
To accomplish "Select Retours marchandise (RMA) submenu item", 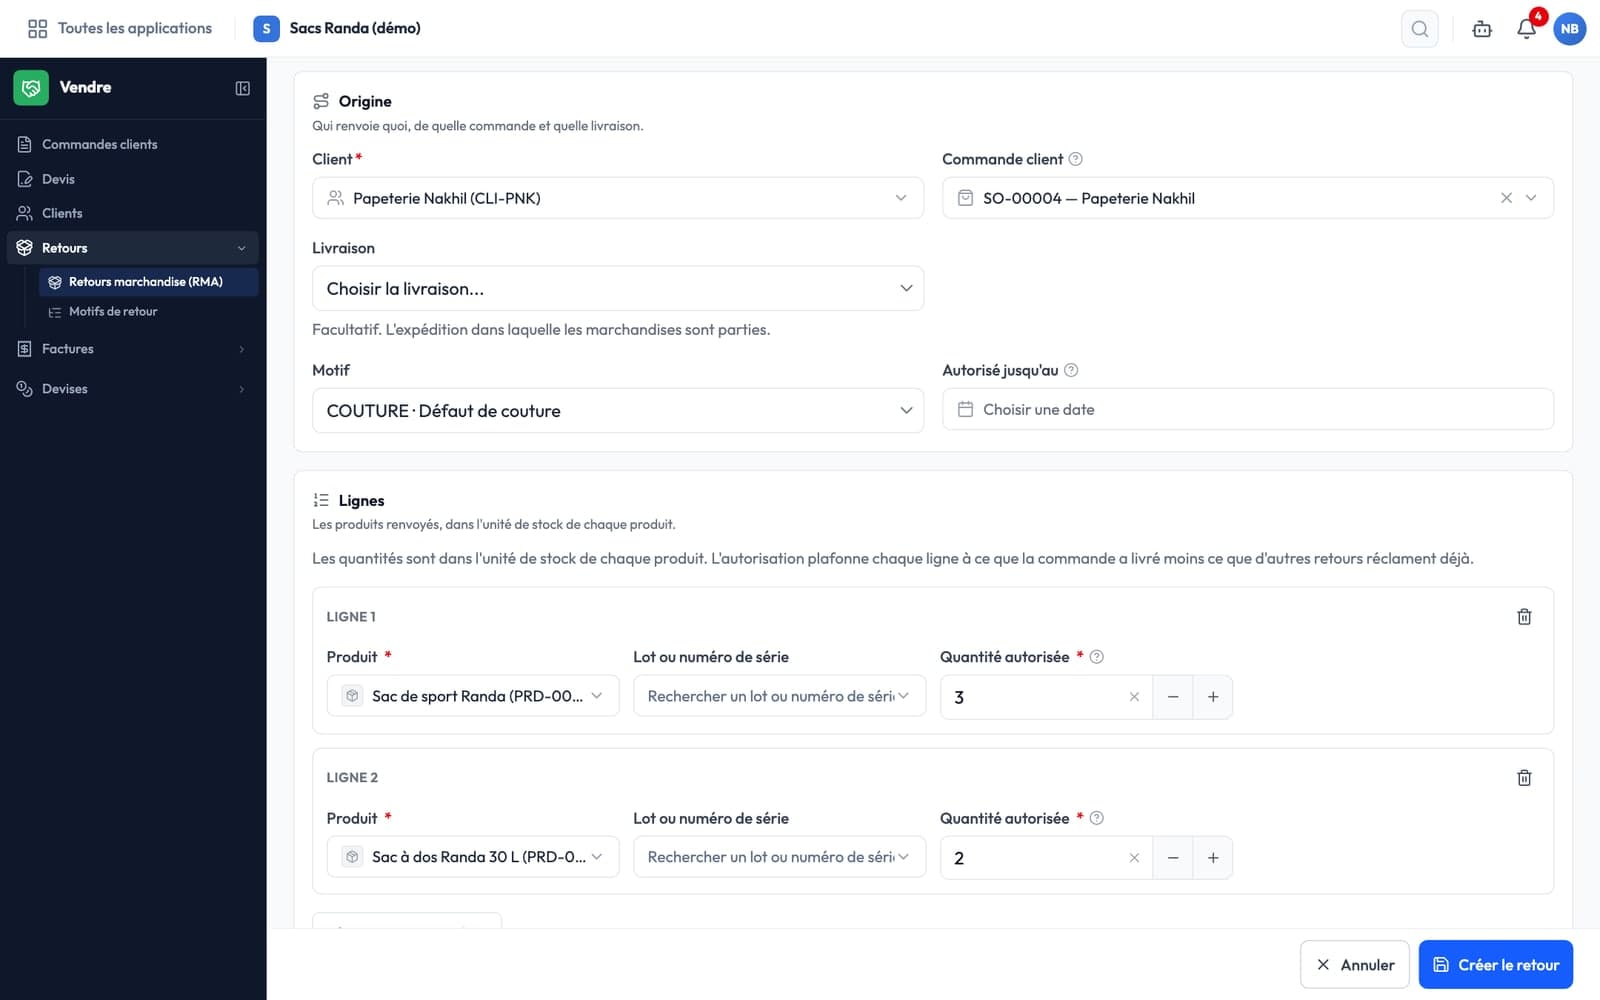I will [x=148, y=282].
